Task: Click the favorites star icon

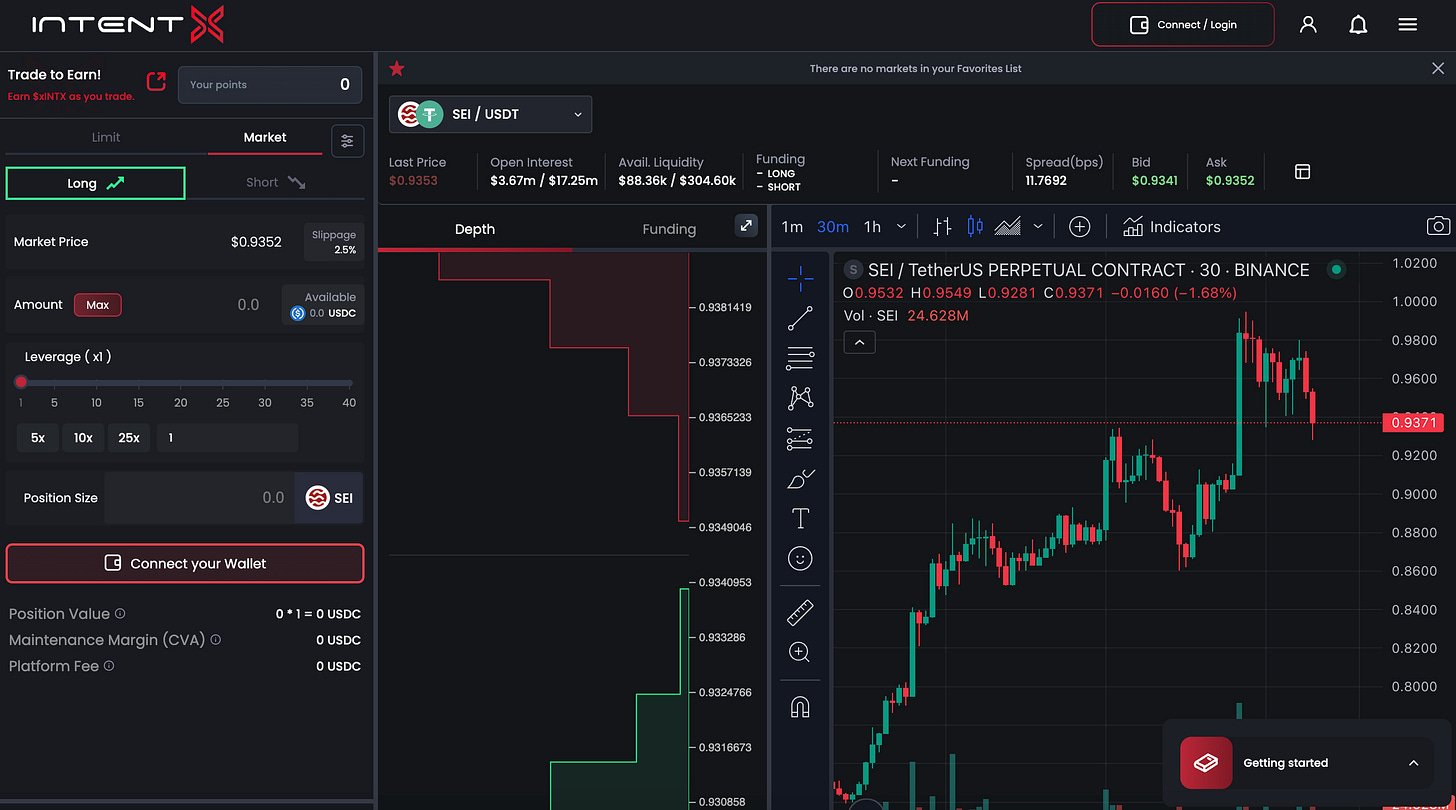Action: tap(397, 68)
